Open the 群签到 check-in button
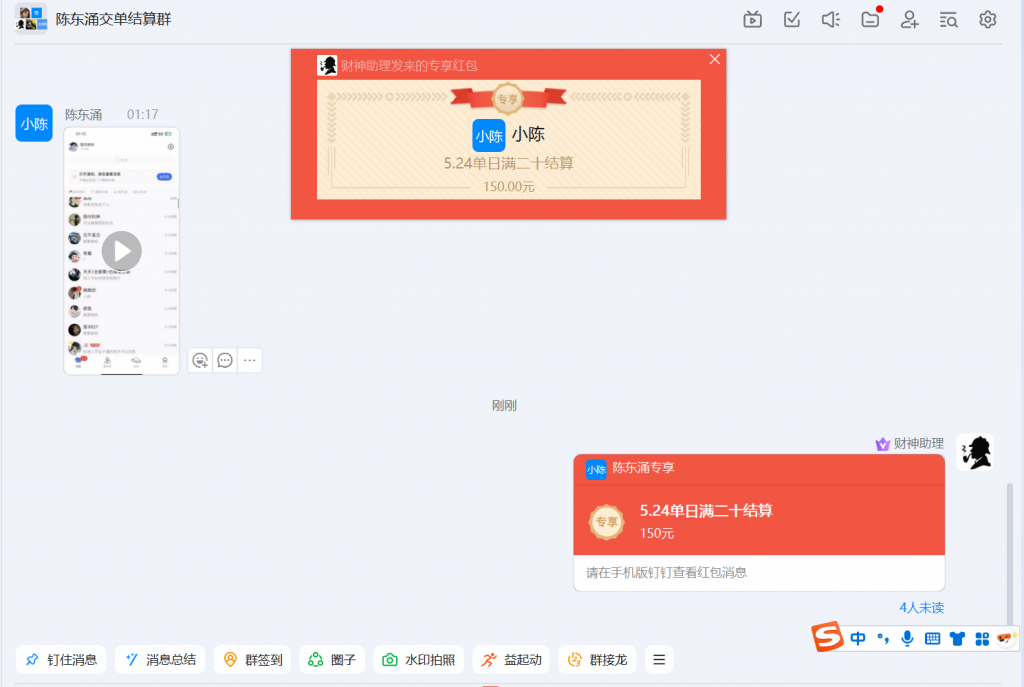This screenshot has width=1024, height=687. point(253,660)
